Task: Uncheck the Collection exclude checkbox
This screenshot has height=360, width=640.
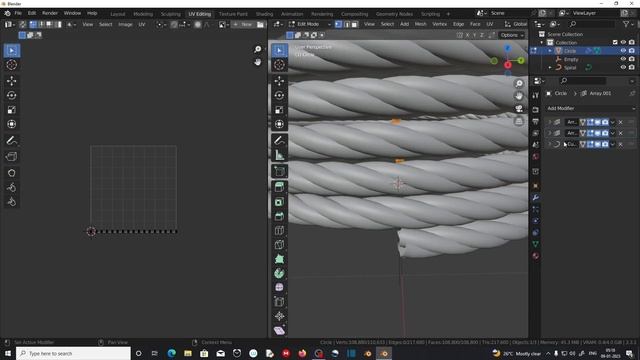Action: (x=615, y=42)
